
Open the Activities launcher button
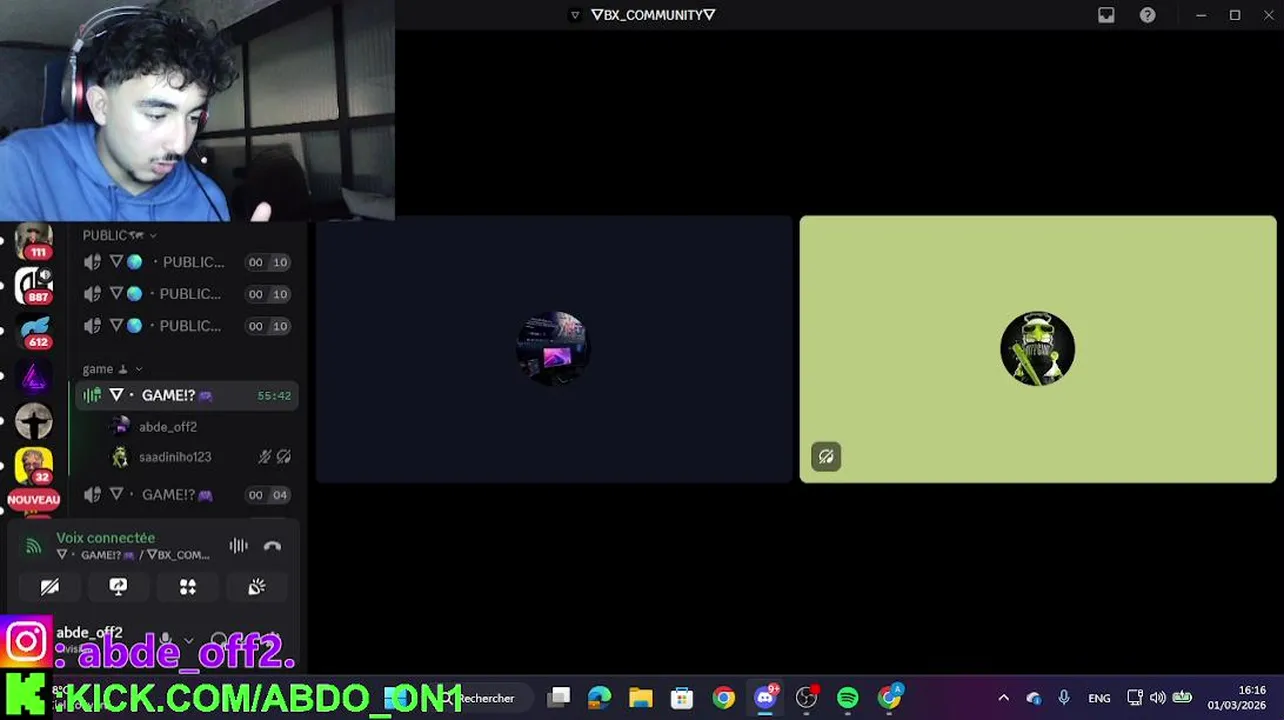click(x=187, y=587)
